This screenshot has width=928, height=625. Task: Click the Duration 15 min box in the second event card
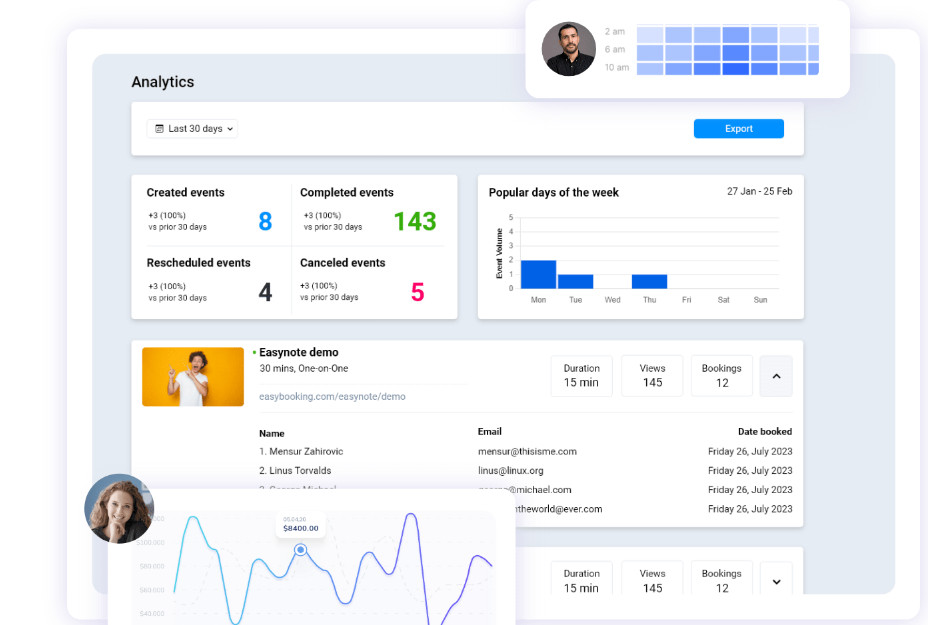pos(581,580)
